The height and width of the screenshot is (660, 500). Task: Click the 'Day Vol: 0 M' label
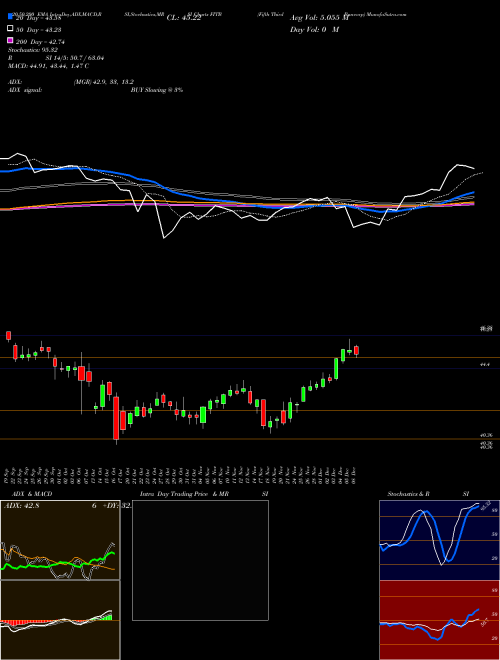(x=314, y=30)
